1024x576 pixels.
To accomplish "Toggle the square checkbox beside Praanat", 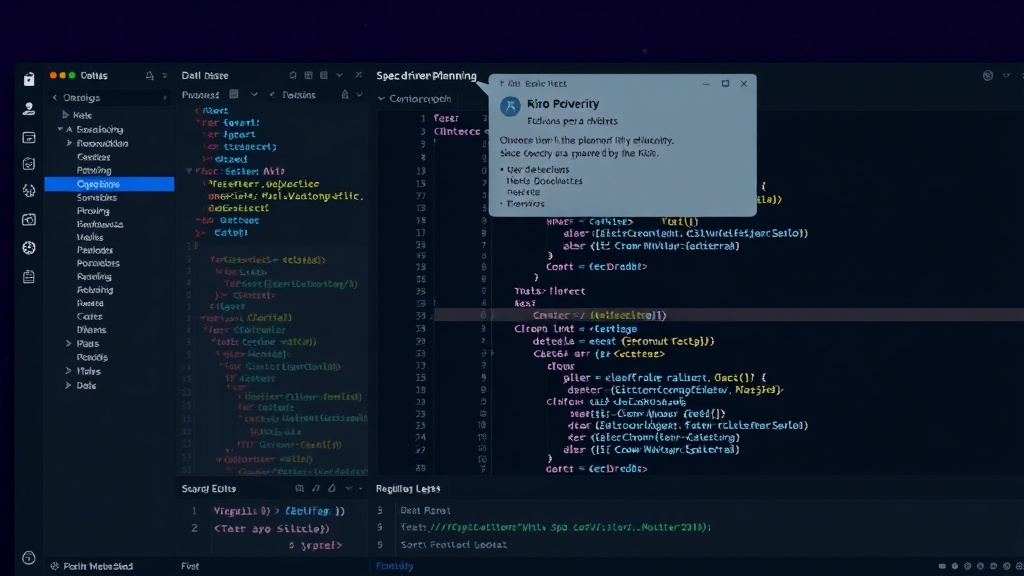I will pos(234,95).
